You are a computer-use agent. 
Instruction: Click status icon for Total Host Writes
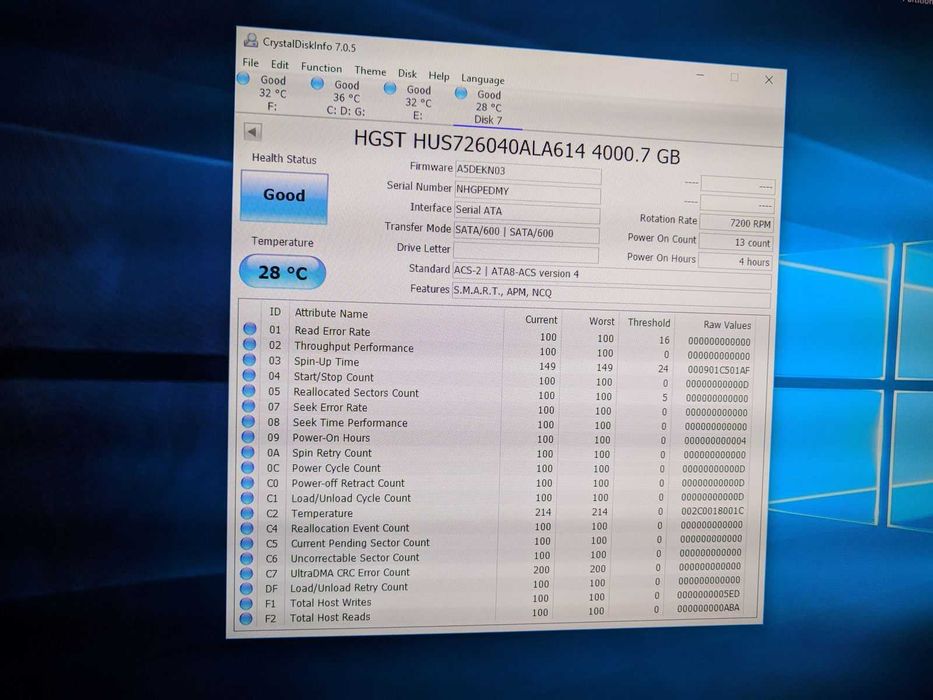click(x=246, y=604)
